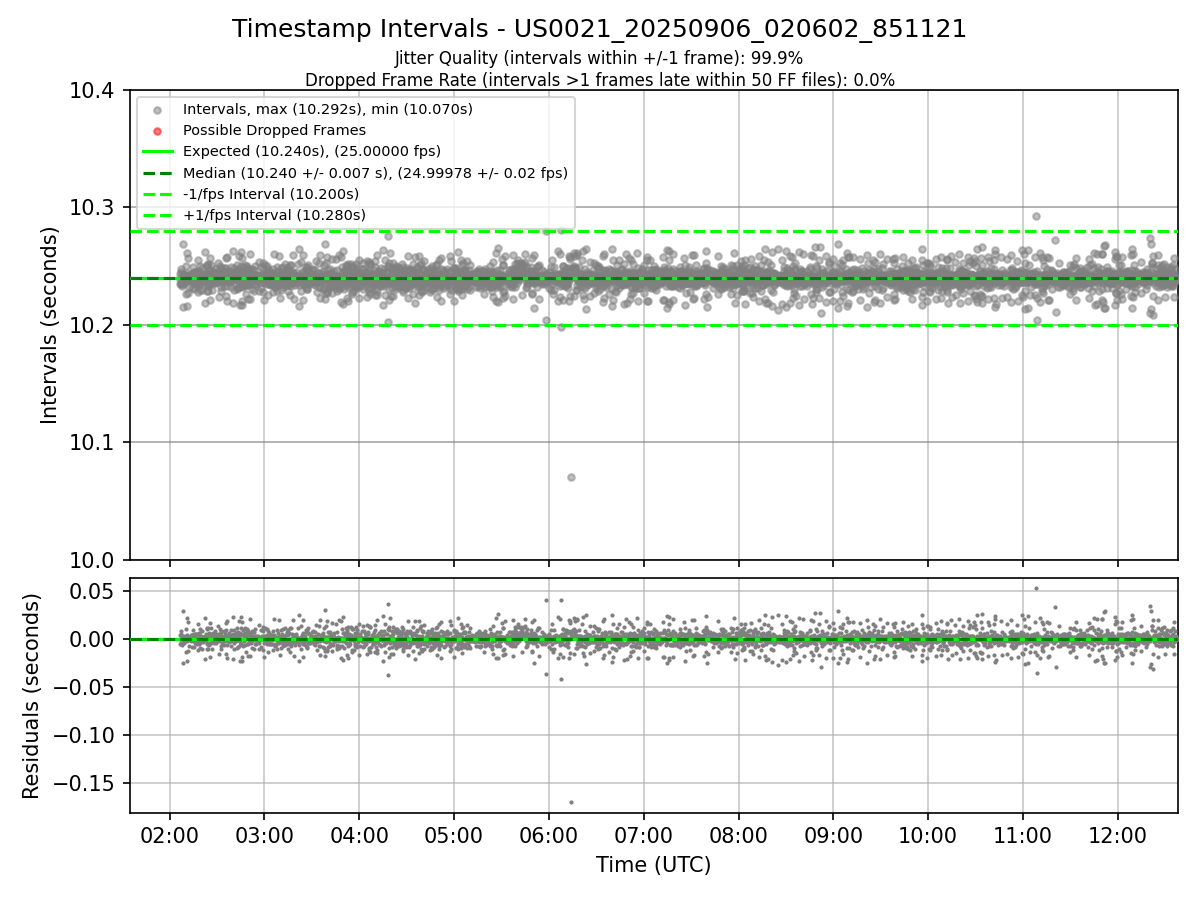Click the plot title 'Timestamp Intervals - US0021_20250906_020602_851121'

coord(599,29)
